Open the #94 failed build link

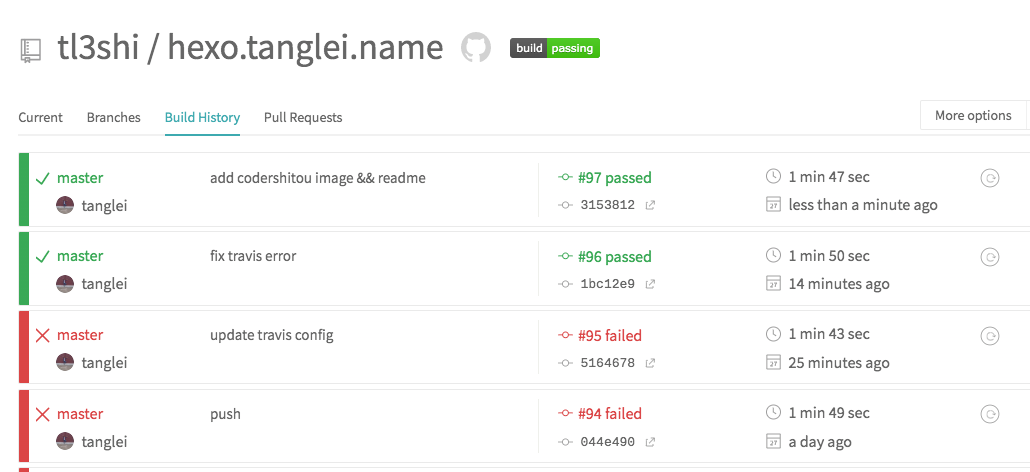tap(609, 414)
